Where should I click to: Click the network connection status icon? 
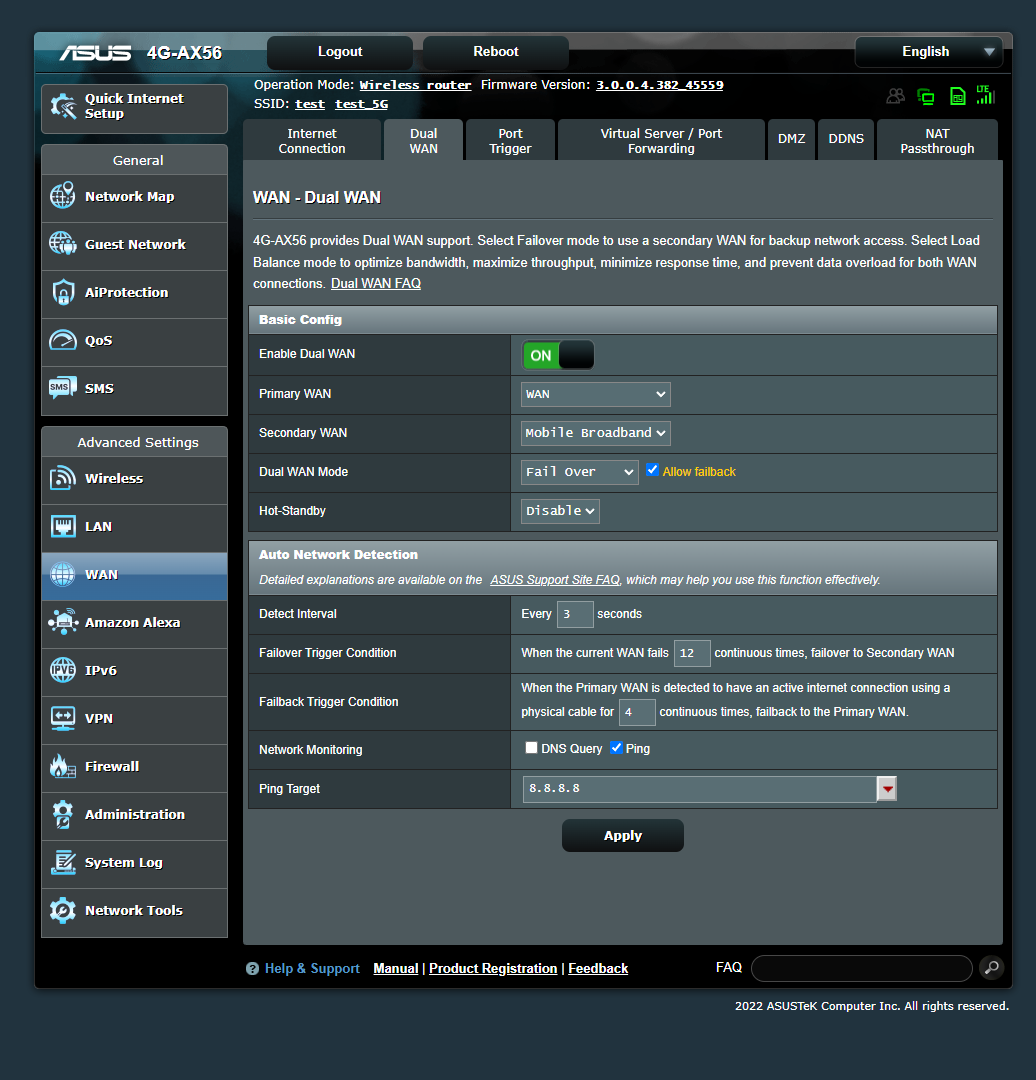[x=926, y=96]
